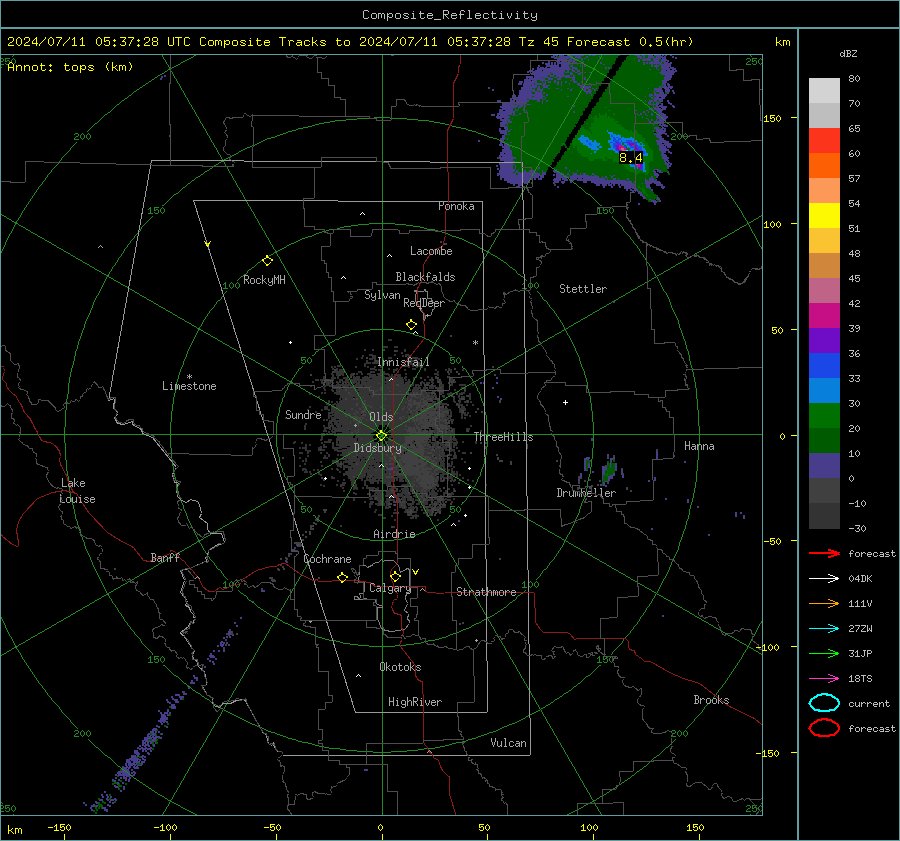Select the orange 57-60 dBZ swatch

coord(824,166)
